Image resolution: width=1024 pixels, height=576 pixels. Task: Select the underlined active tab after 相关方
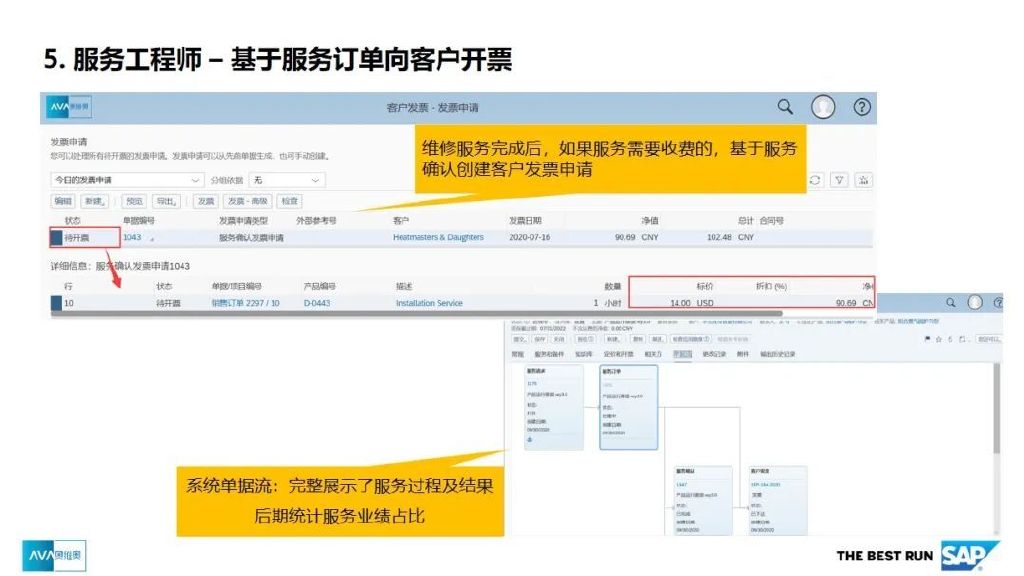click(x=682, y=354)
